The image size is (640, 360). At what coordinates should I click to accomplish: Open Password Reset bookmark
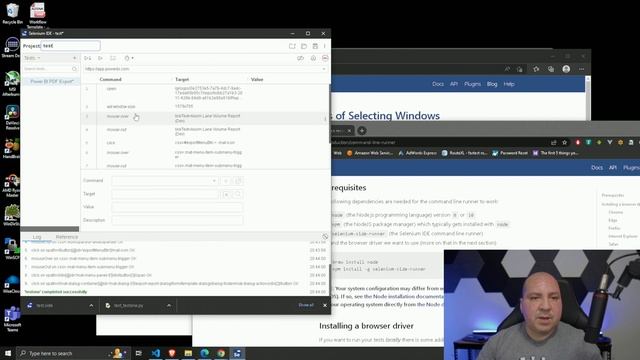[x=510, y=153]
